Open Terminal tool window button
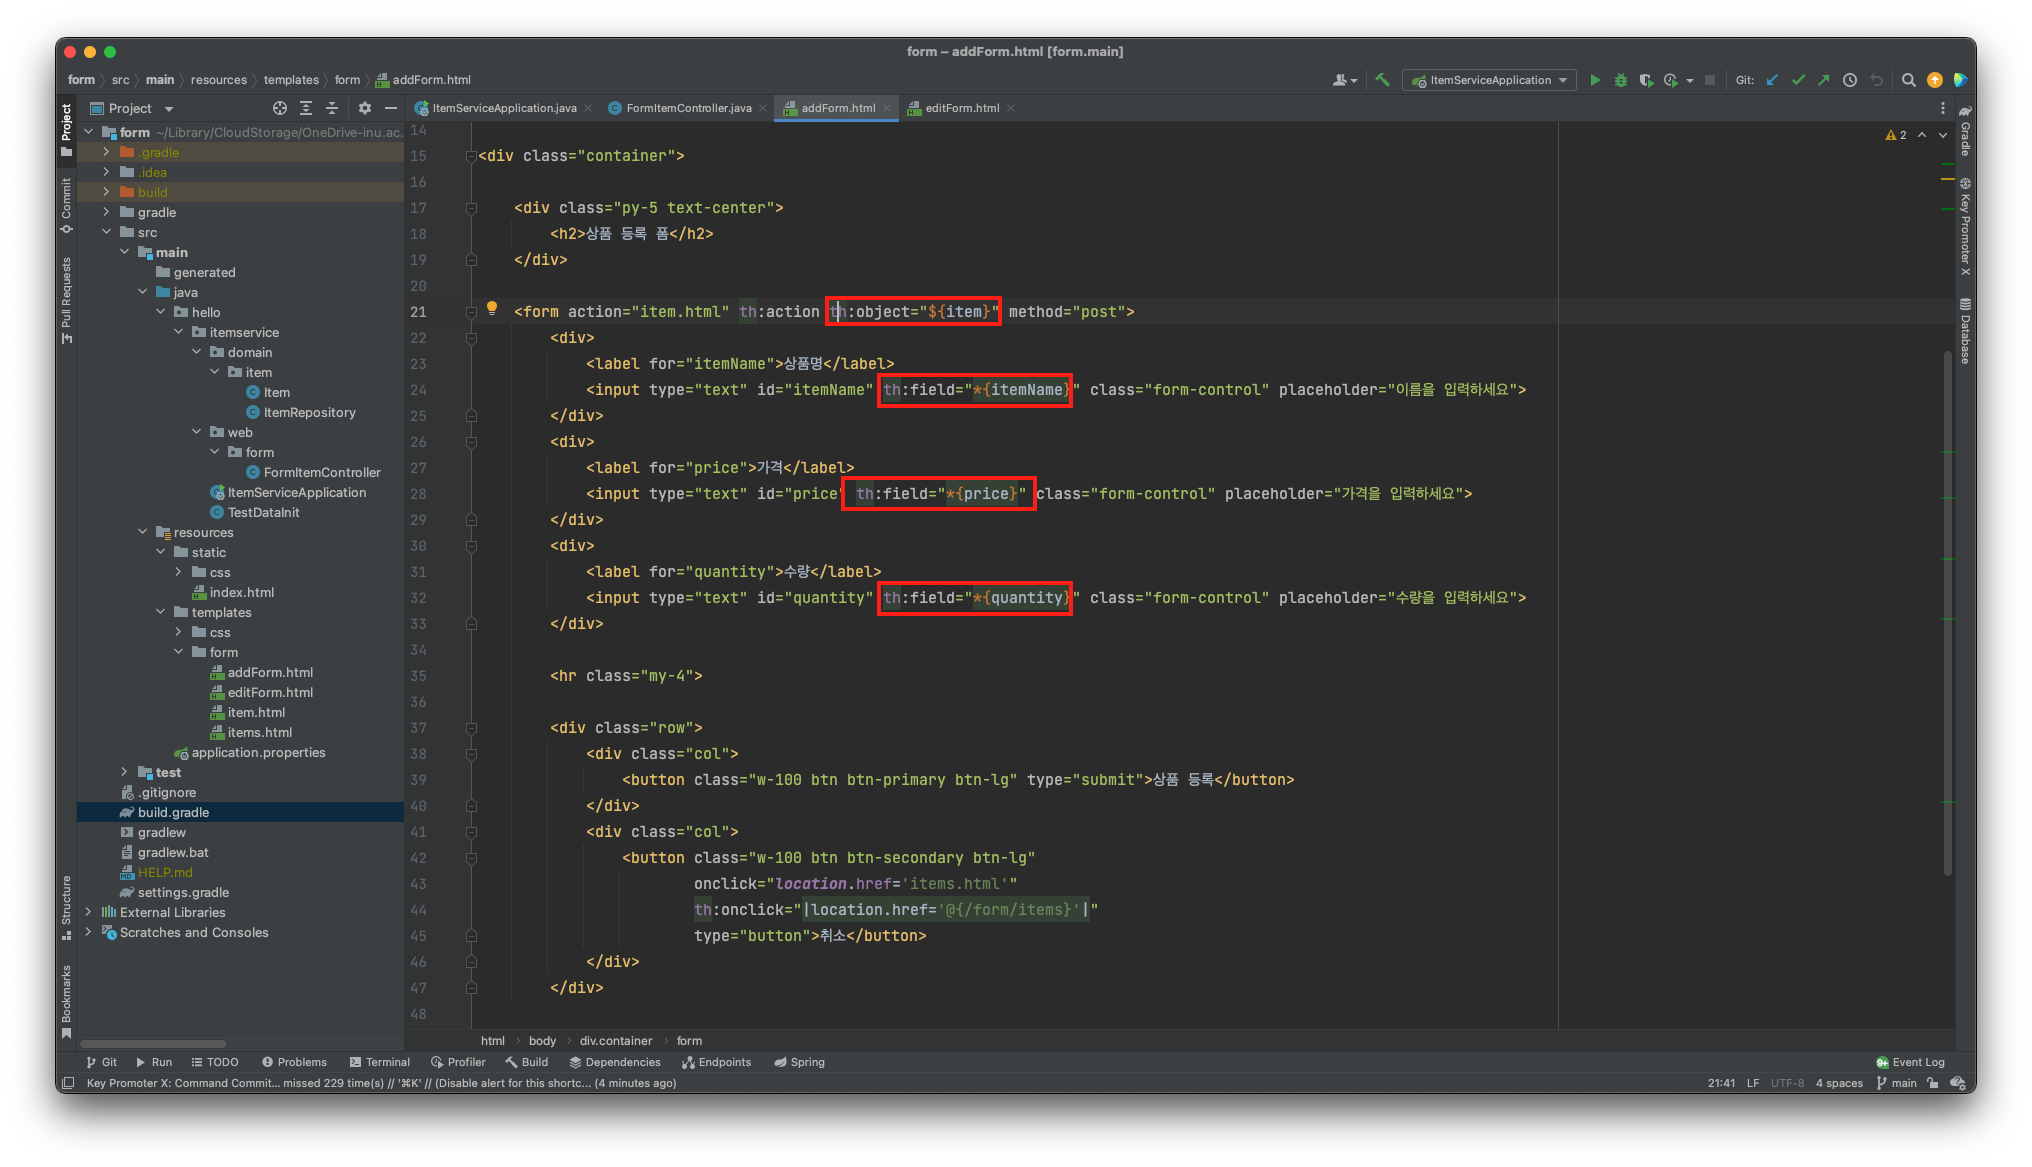 tap(380, 1062)
